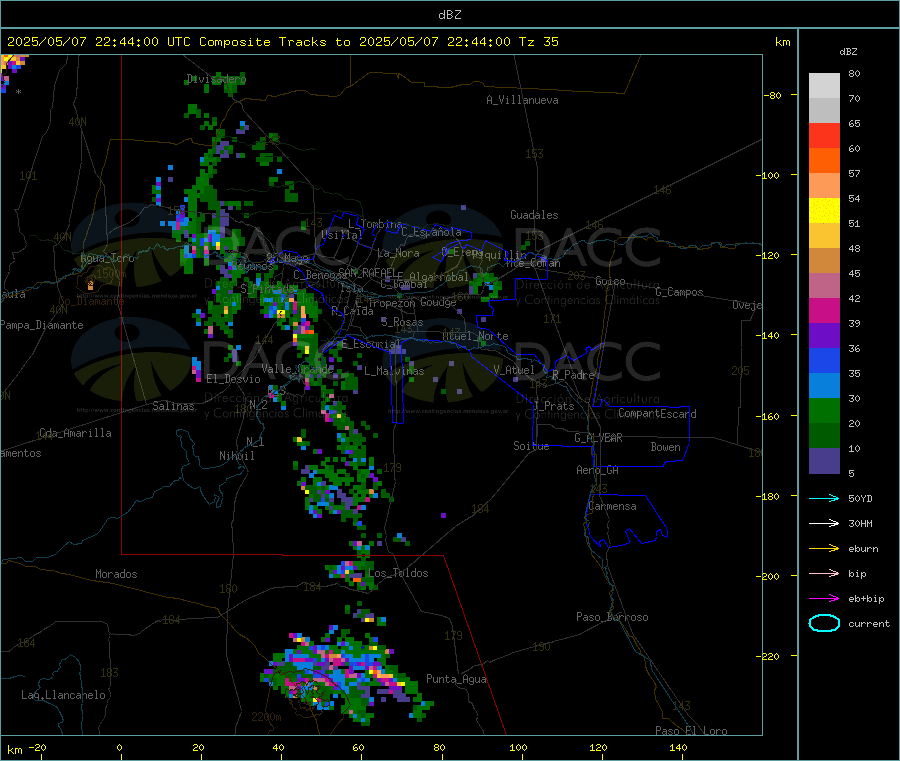Click the 'Nihuil' map label
This screenshot has height=761, width=900.
tap(236, 456)
